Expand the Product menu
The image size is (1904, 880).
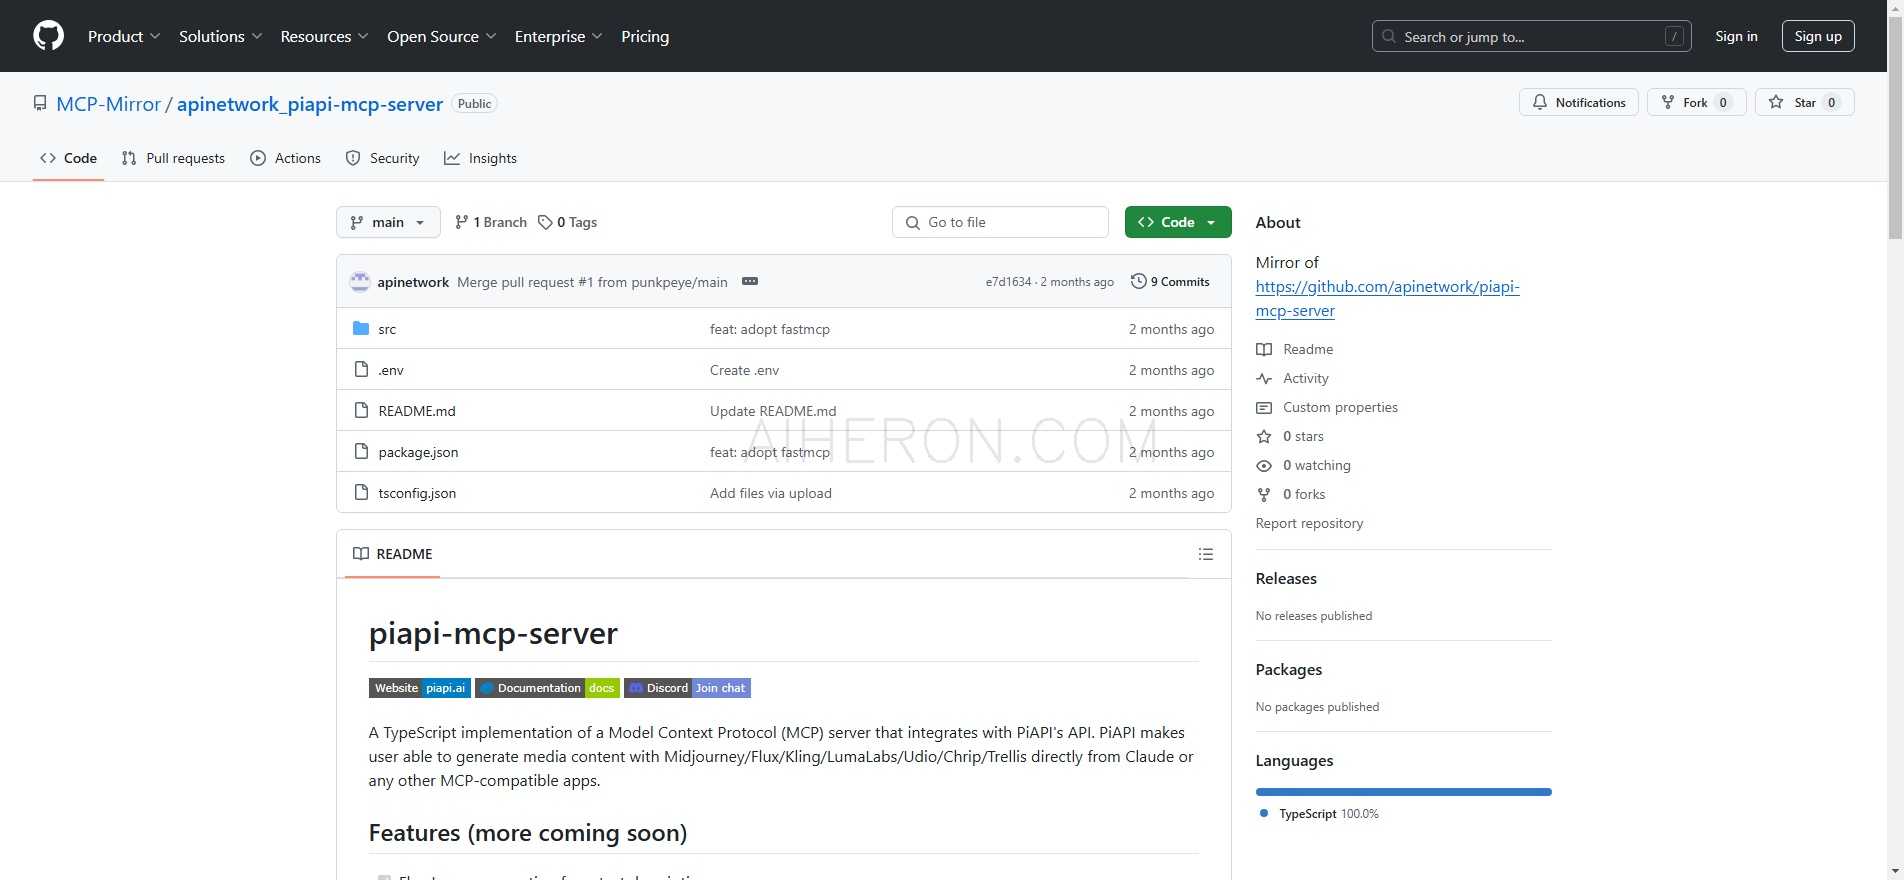coord(124,36)
